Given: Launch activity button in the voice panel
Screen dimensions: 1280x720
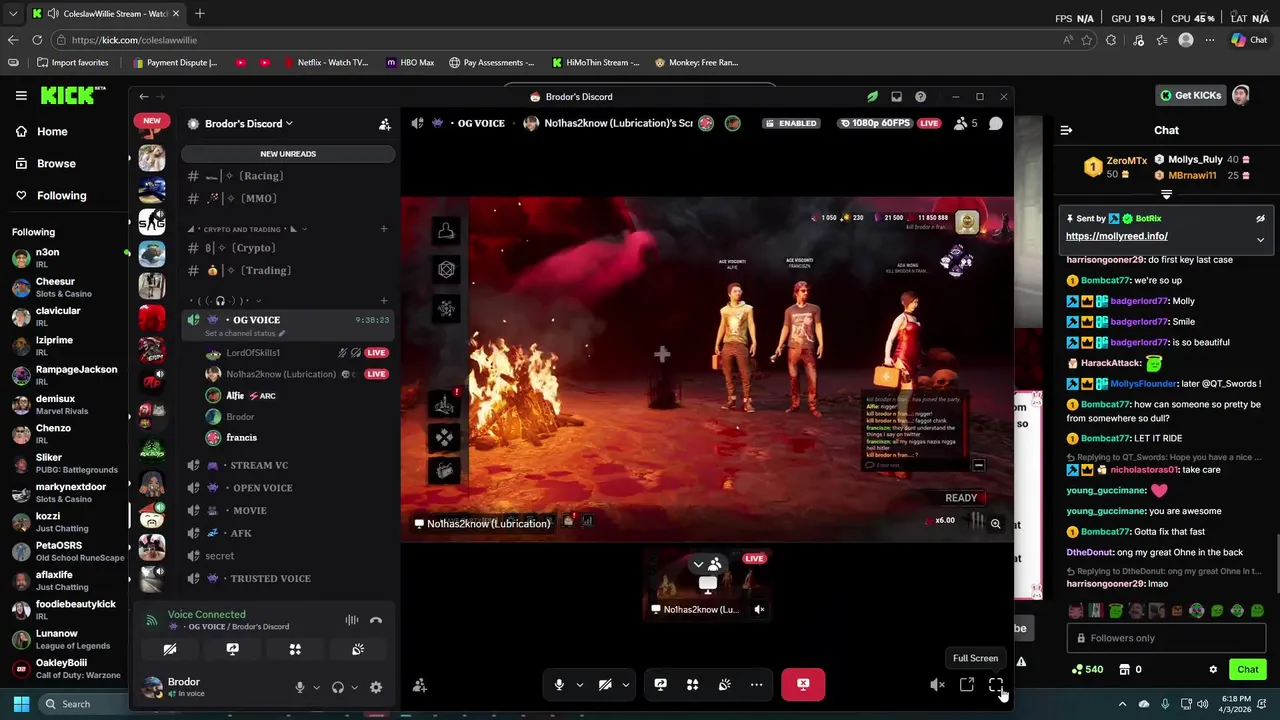Looking at the screenshot, I should pos(295,650).
